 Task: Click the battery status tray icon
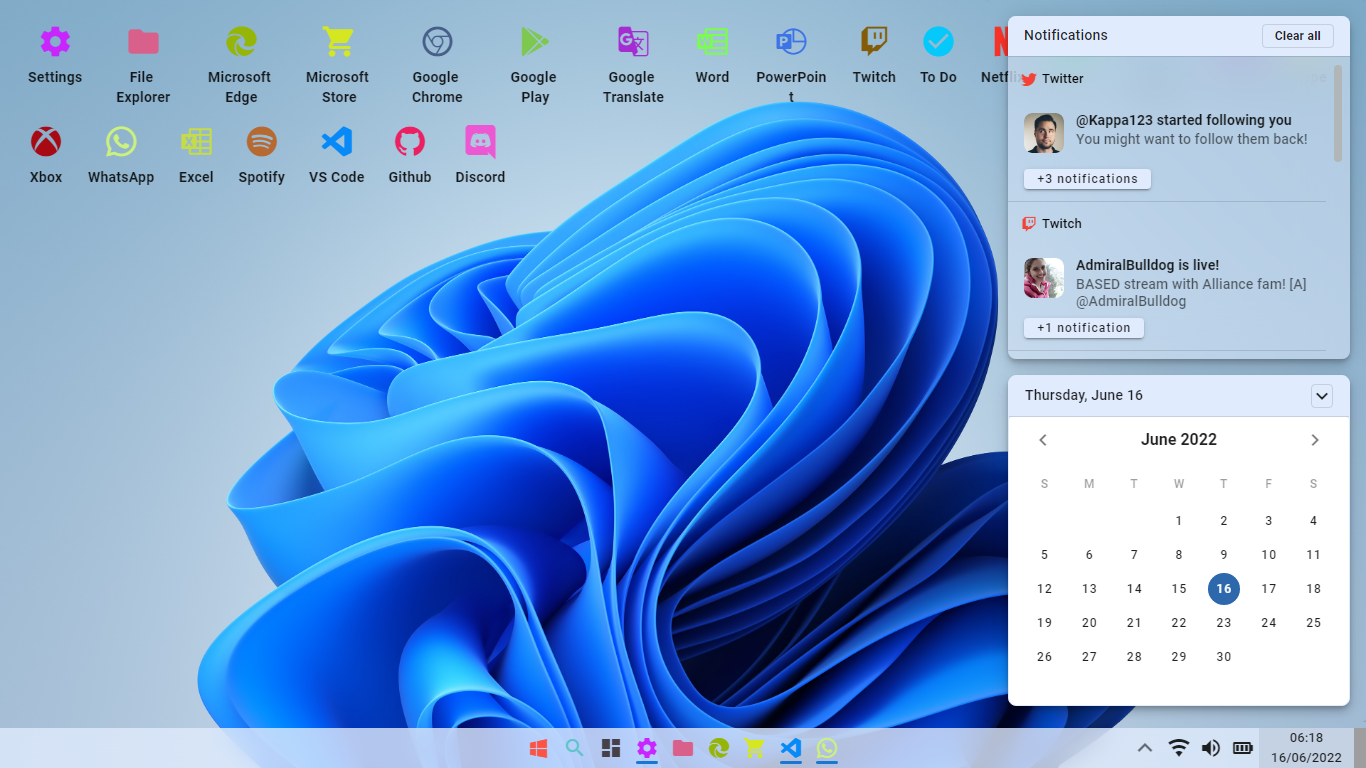1243,748
